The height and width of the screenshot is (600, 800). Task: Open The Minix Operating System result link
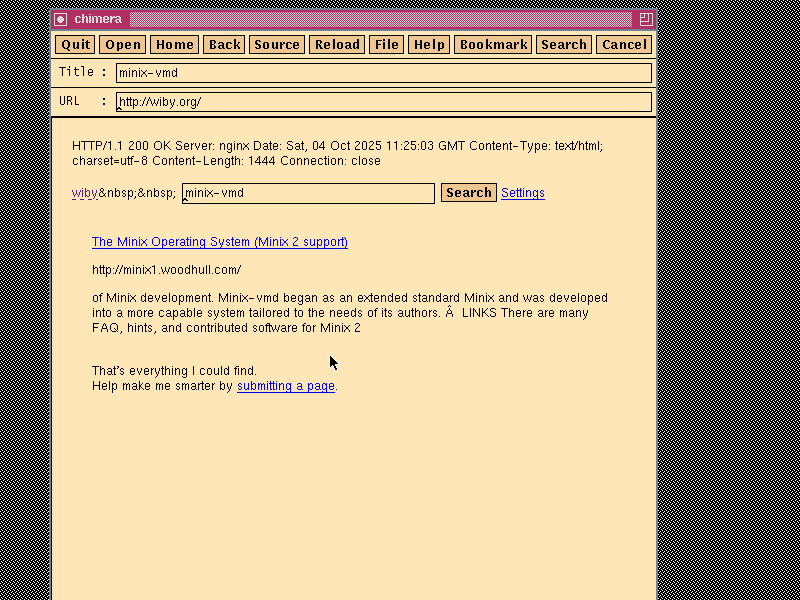coord(219,242)
